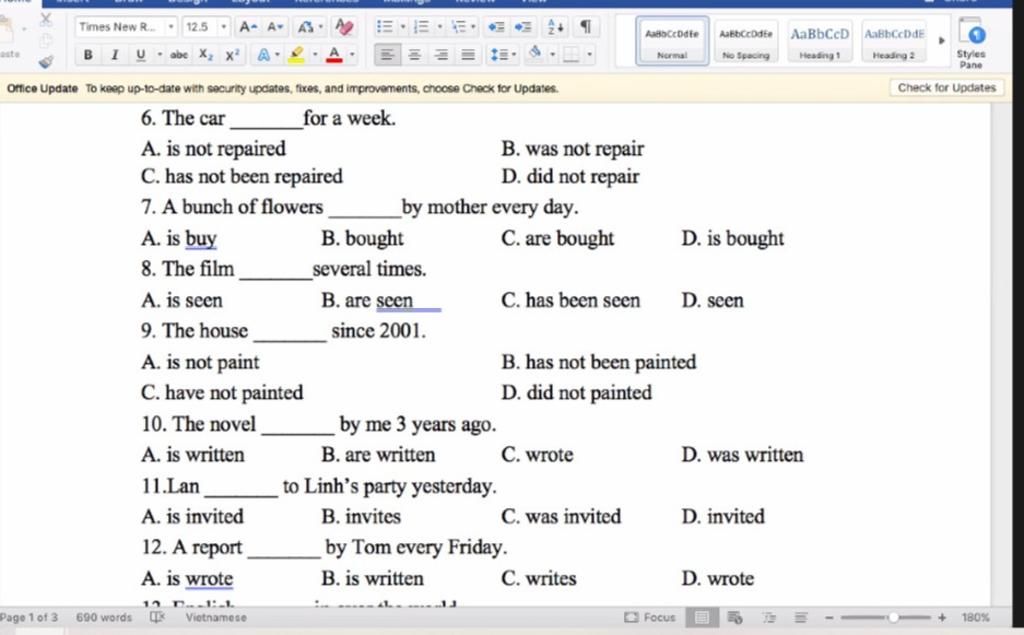
Task: Click answer 'C. has not been repaired'
Action: (242, 176)
